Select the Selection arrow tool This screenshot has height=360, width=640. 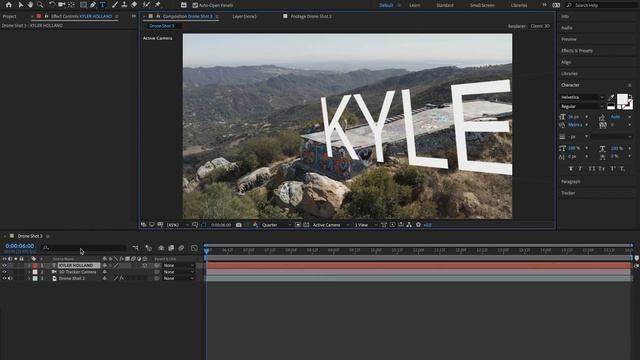(x=20, y=5)
